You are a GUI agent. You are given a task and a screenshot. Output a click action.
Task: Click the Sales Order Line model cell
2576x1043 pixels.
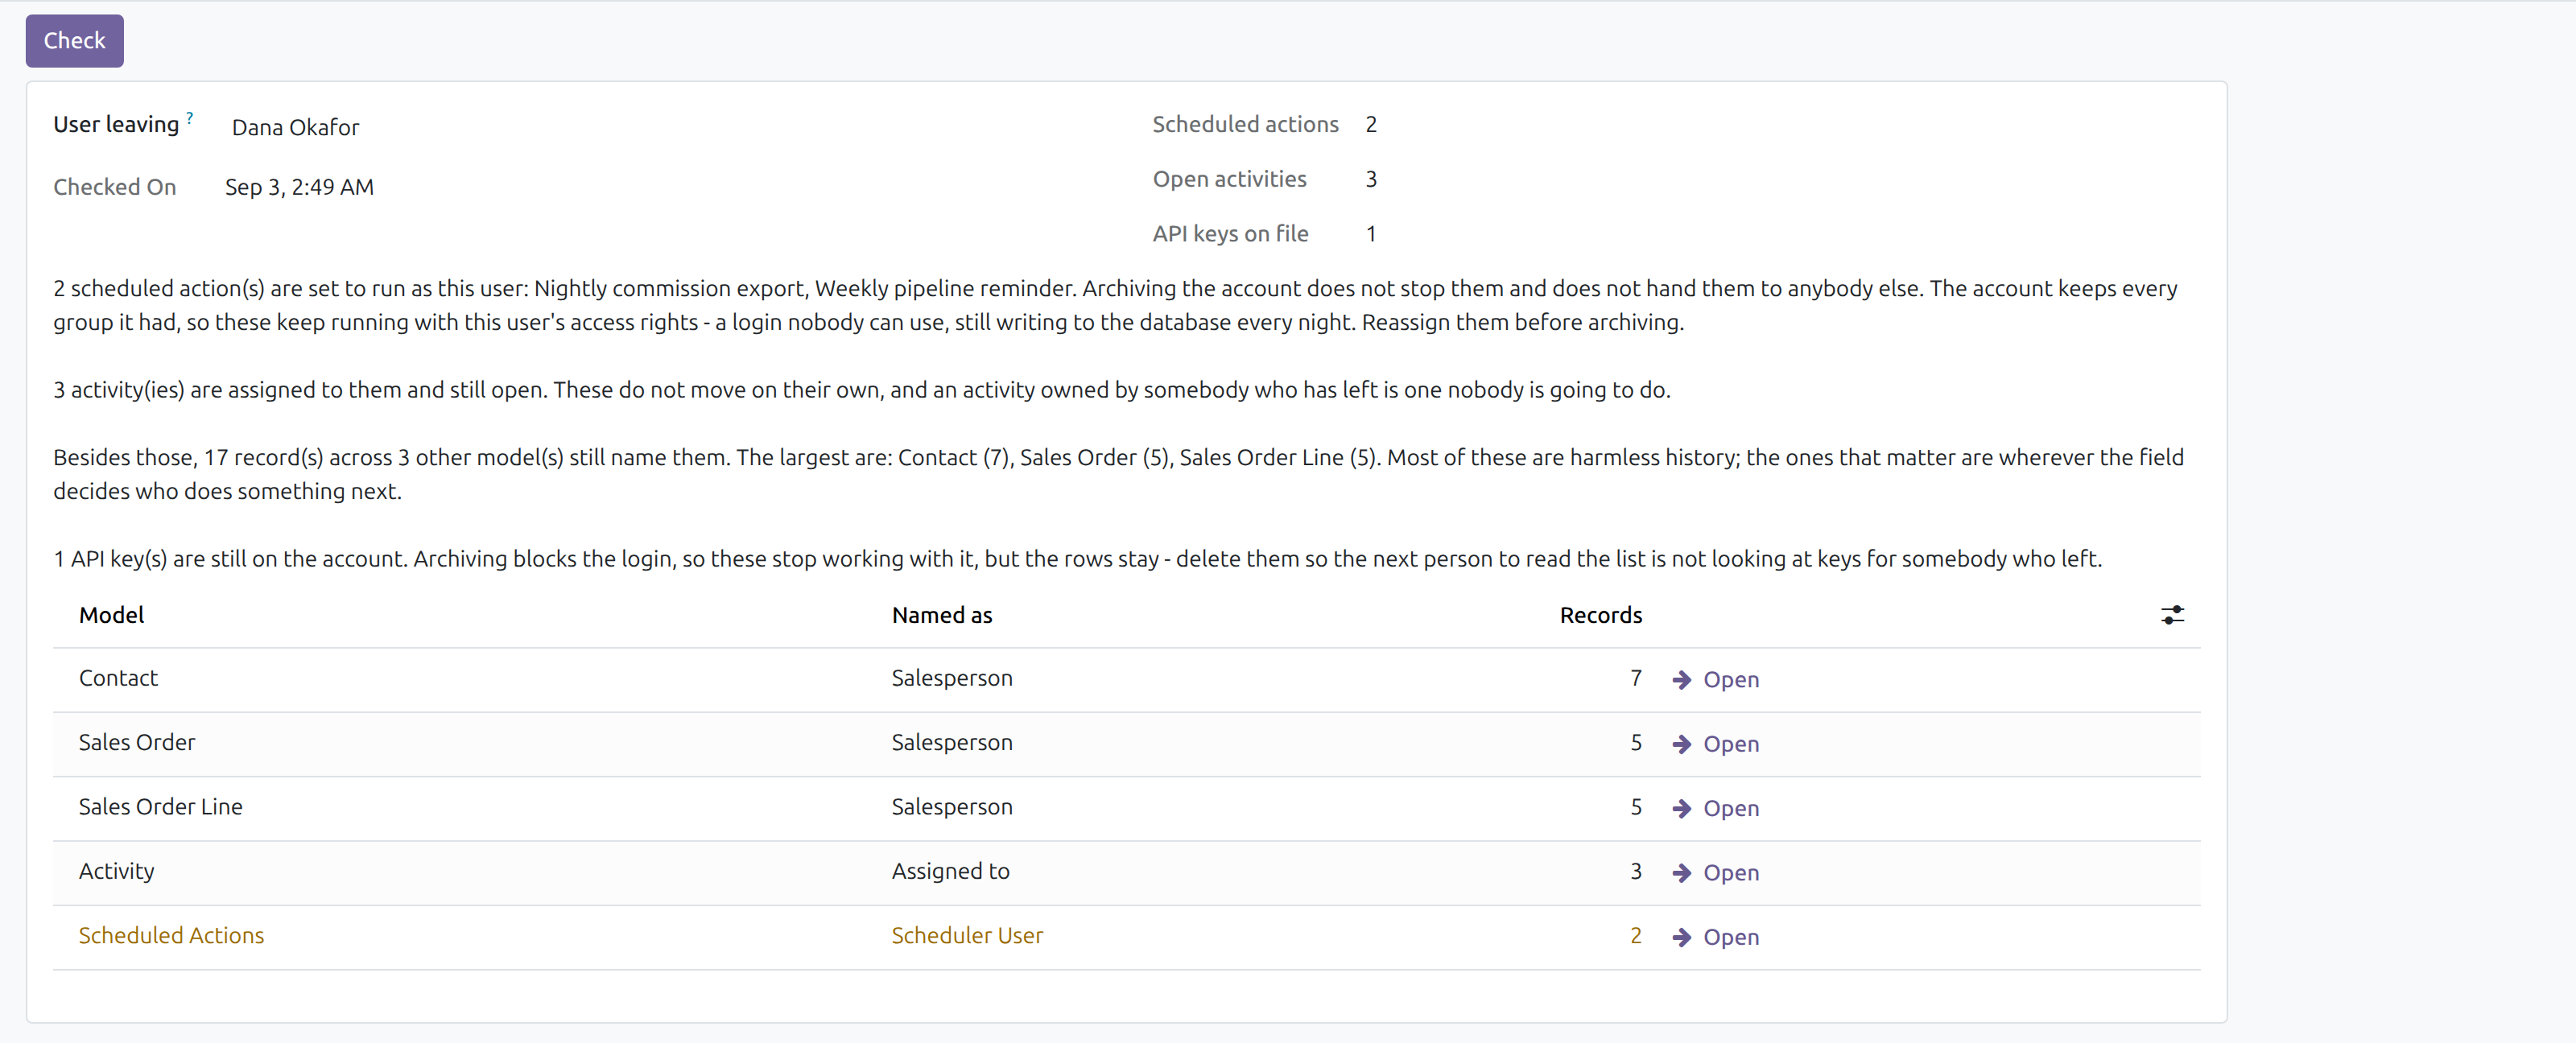pyautogui.click(x=161, y=806)
